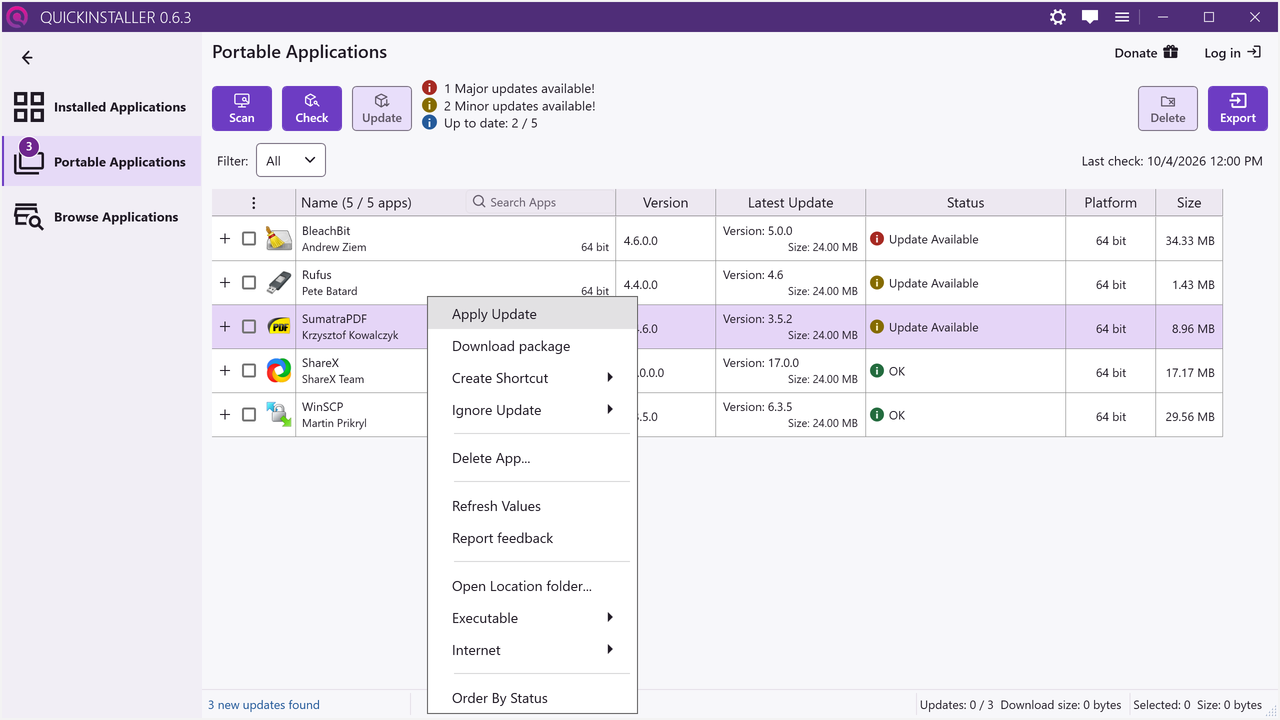Expand the Rufus row details
The height and width of the screenshot is (720, 1280).
[x=225, y=283]
